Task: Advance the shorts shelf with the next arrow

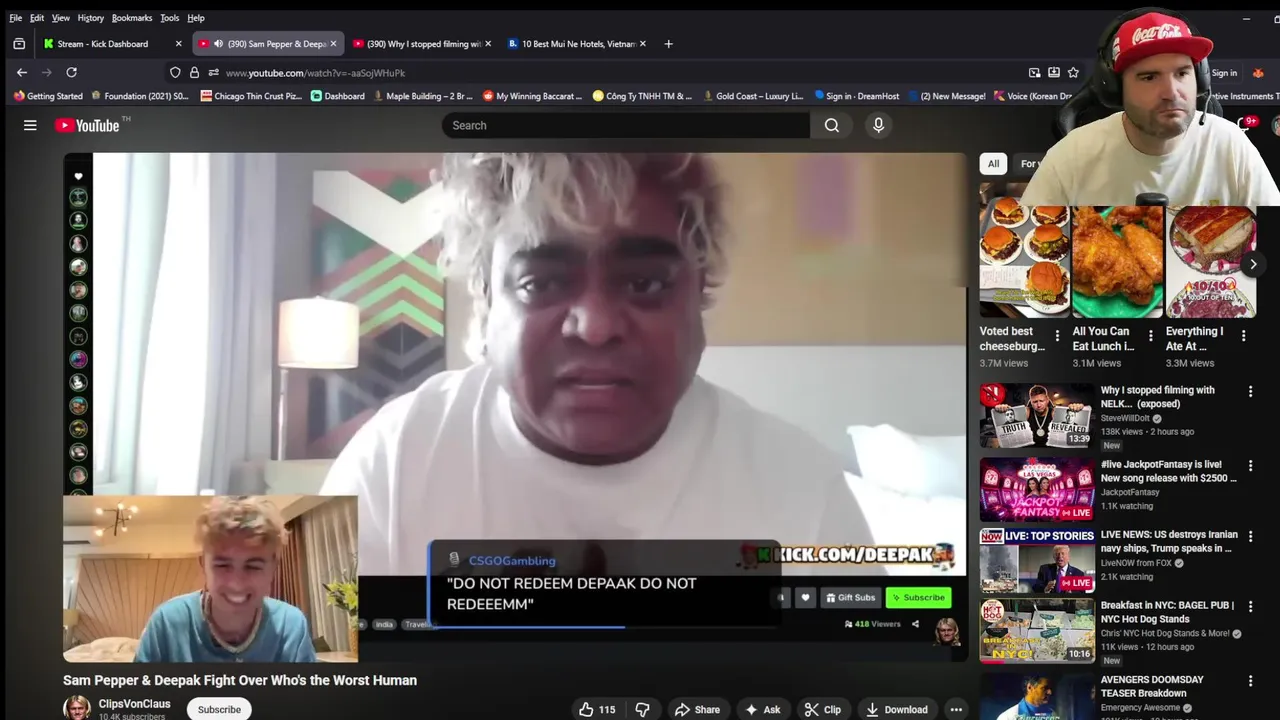Action: point(1252,264)
